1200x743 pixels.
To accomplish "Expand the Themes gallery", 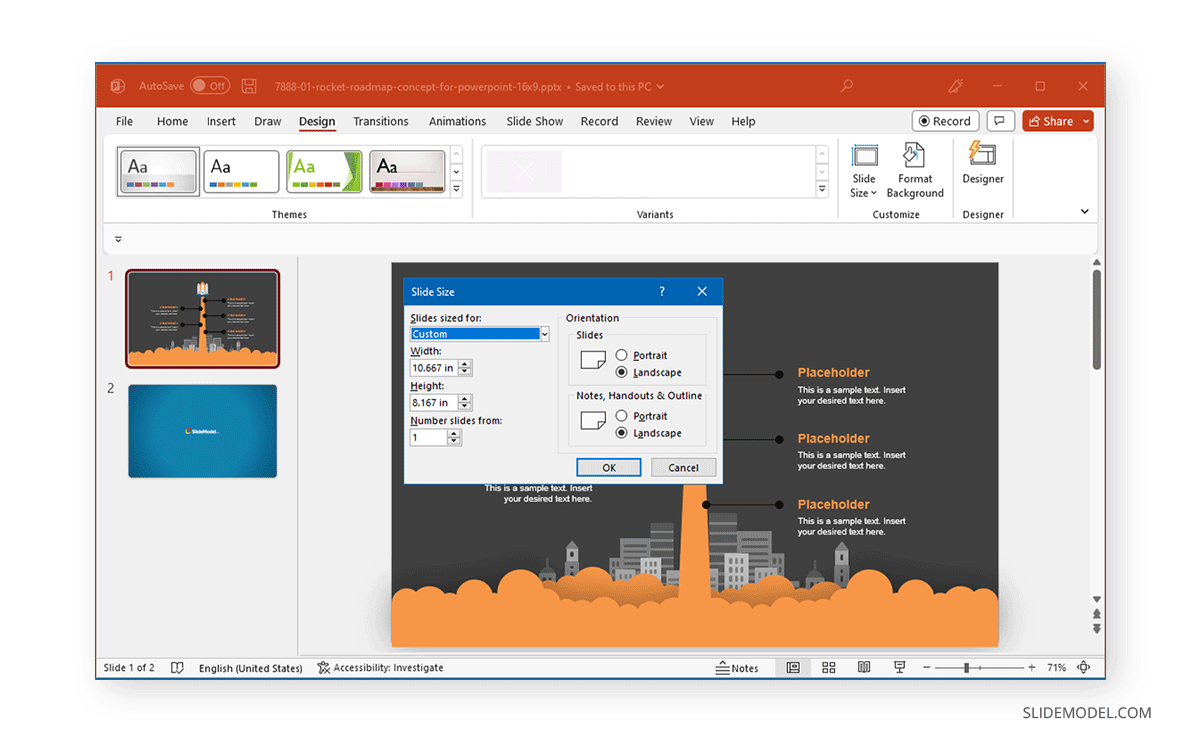I will (x=457, y=186).
